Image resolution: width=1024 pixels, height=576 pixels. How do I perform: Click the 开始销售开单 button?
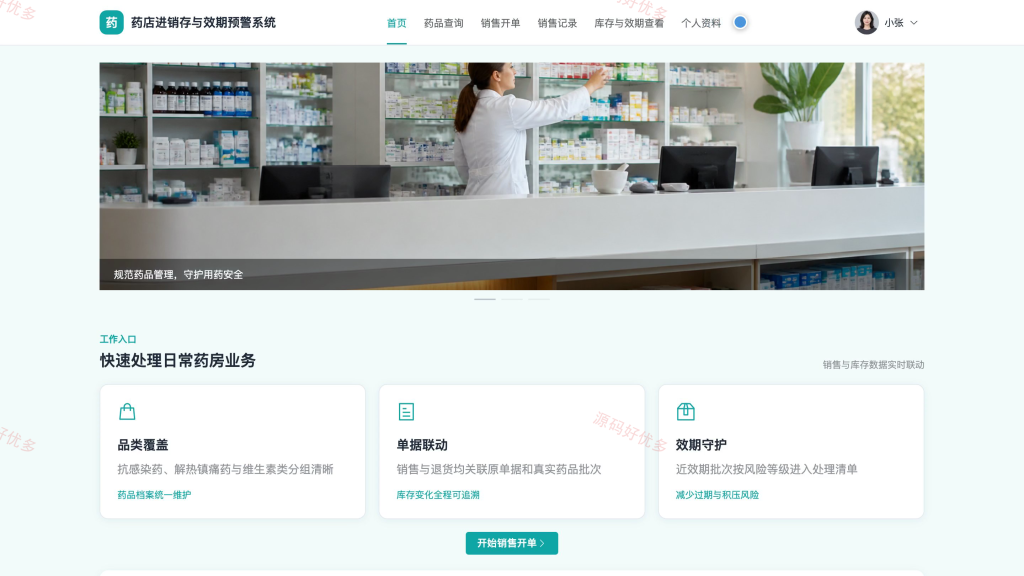511,543
